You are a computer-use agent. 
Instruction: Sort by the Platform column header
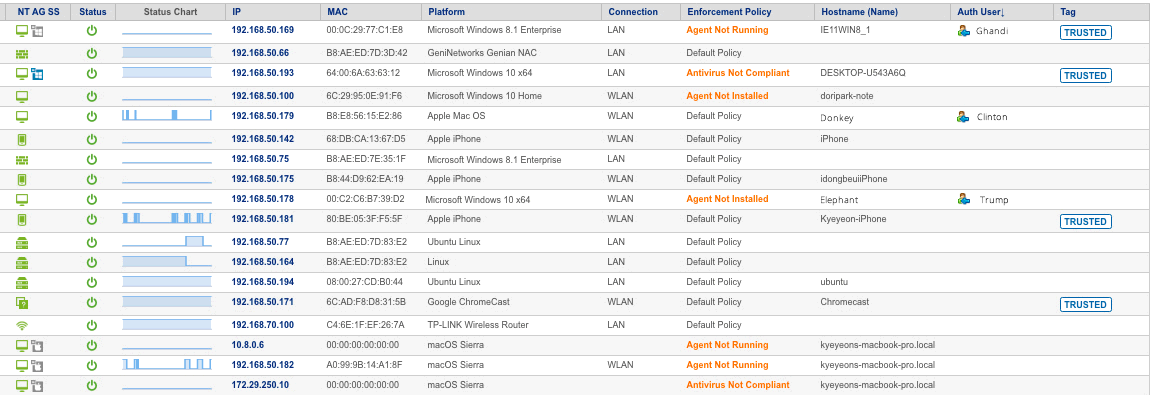point(447,12)
